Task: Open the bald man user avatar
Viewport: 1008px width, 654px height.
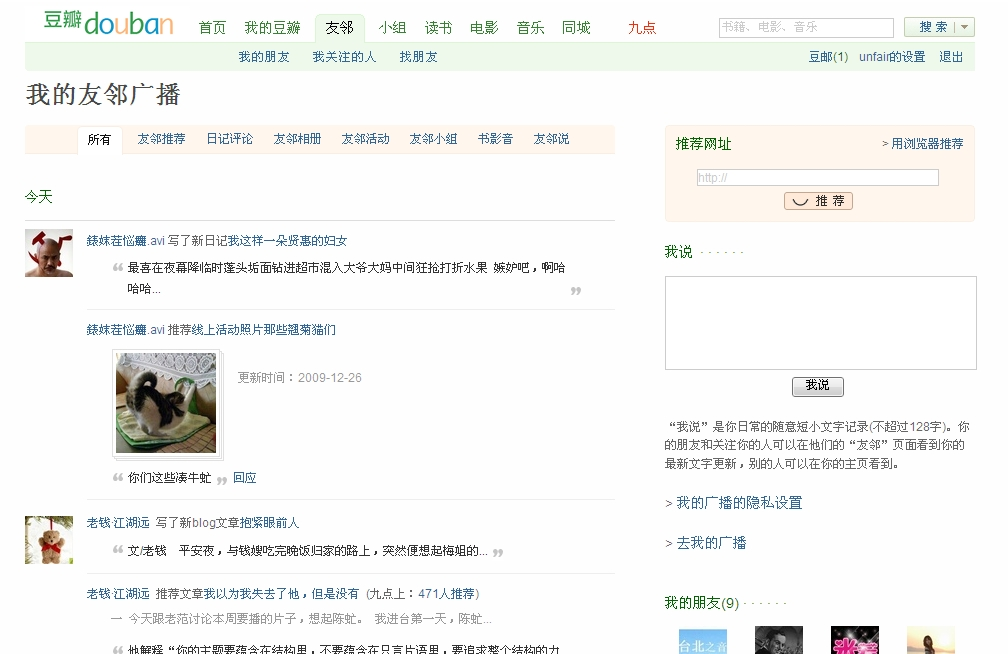Action: 49,253
